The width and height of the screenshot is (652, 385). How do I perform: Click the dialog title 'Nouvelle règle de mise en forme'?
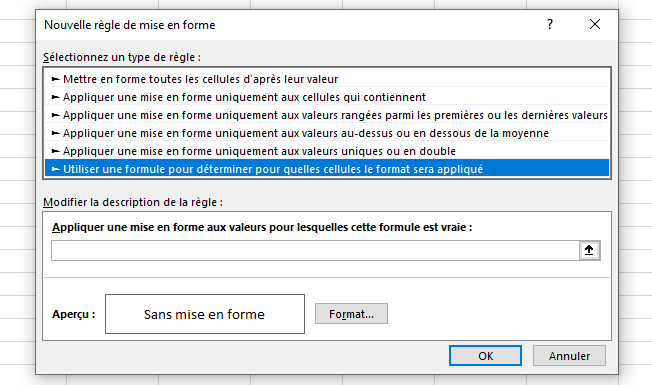(x=130, y=25)
